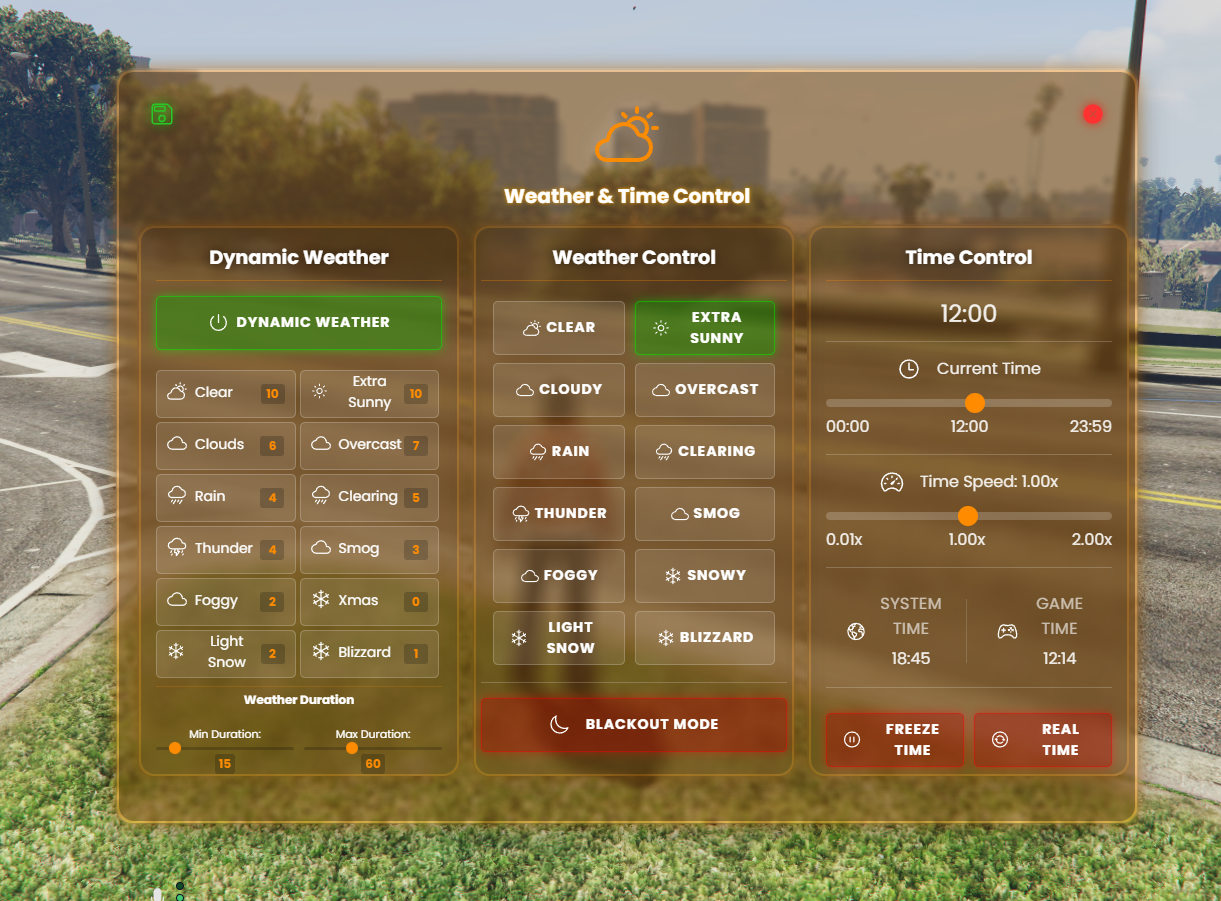This screenshot has height=901, width=1221.
Task: Select Clear in Weather Control
Action: (559, 327)
